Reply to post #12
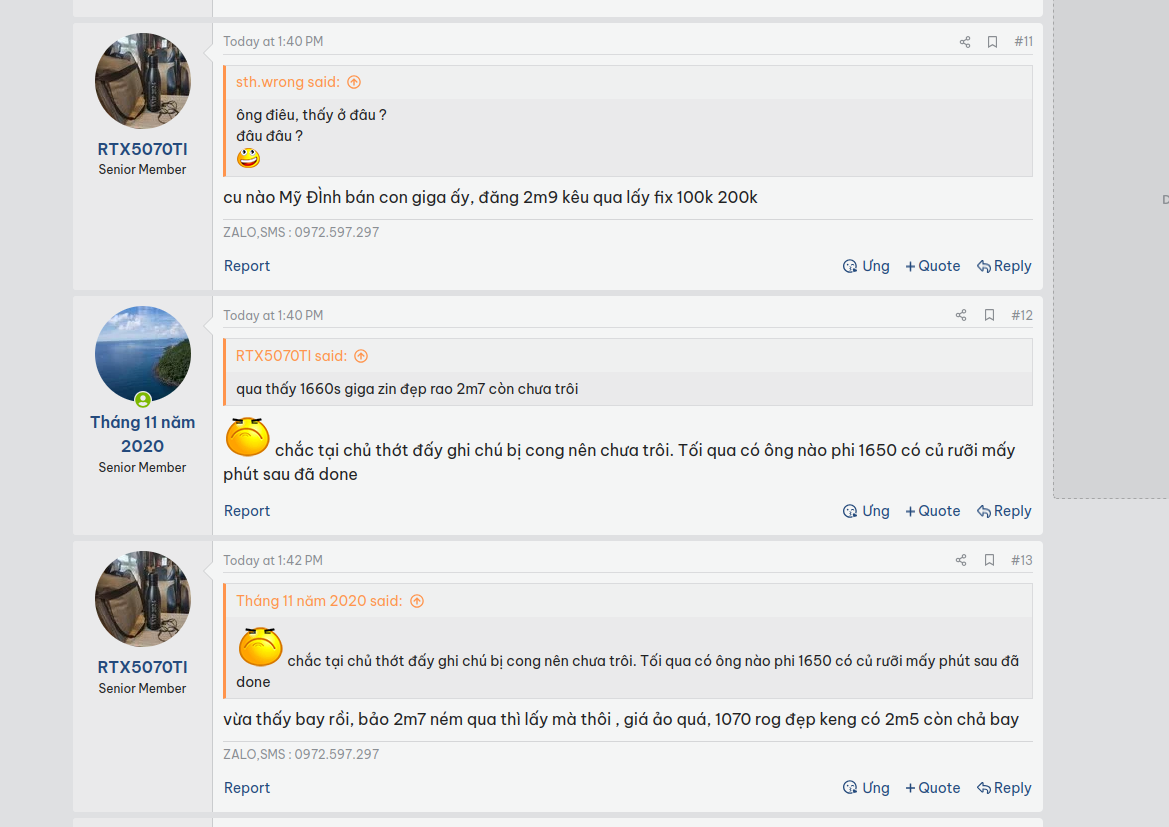The image size is (1169, 827). pos(1004,511)
